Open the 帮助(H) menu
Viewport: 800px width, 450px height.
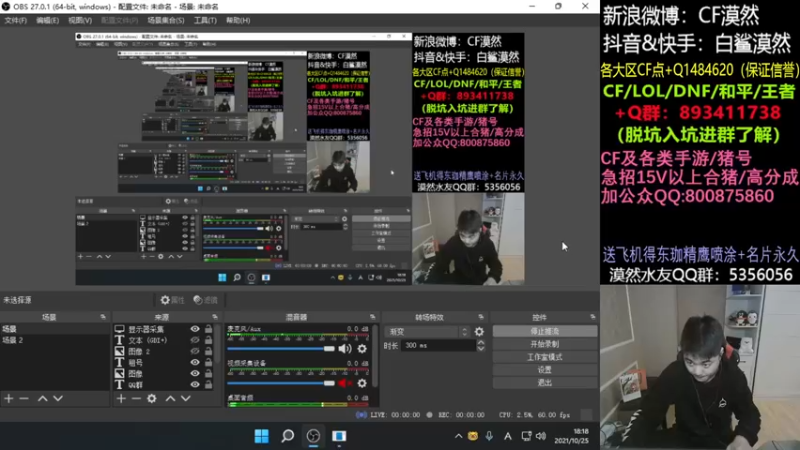(x=238, y=20)
